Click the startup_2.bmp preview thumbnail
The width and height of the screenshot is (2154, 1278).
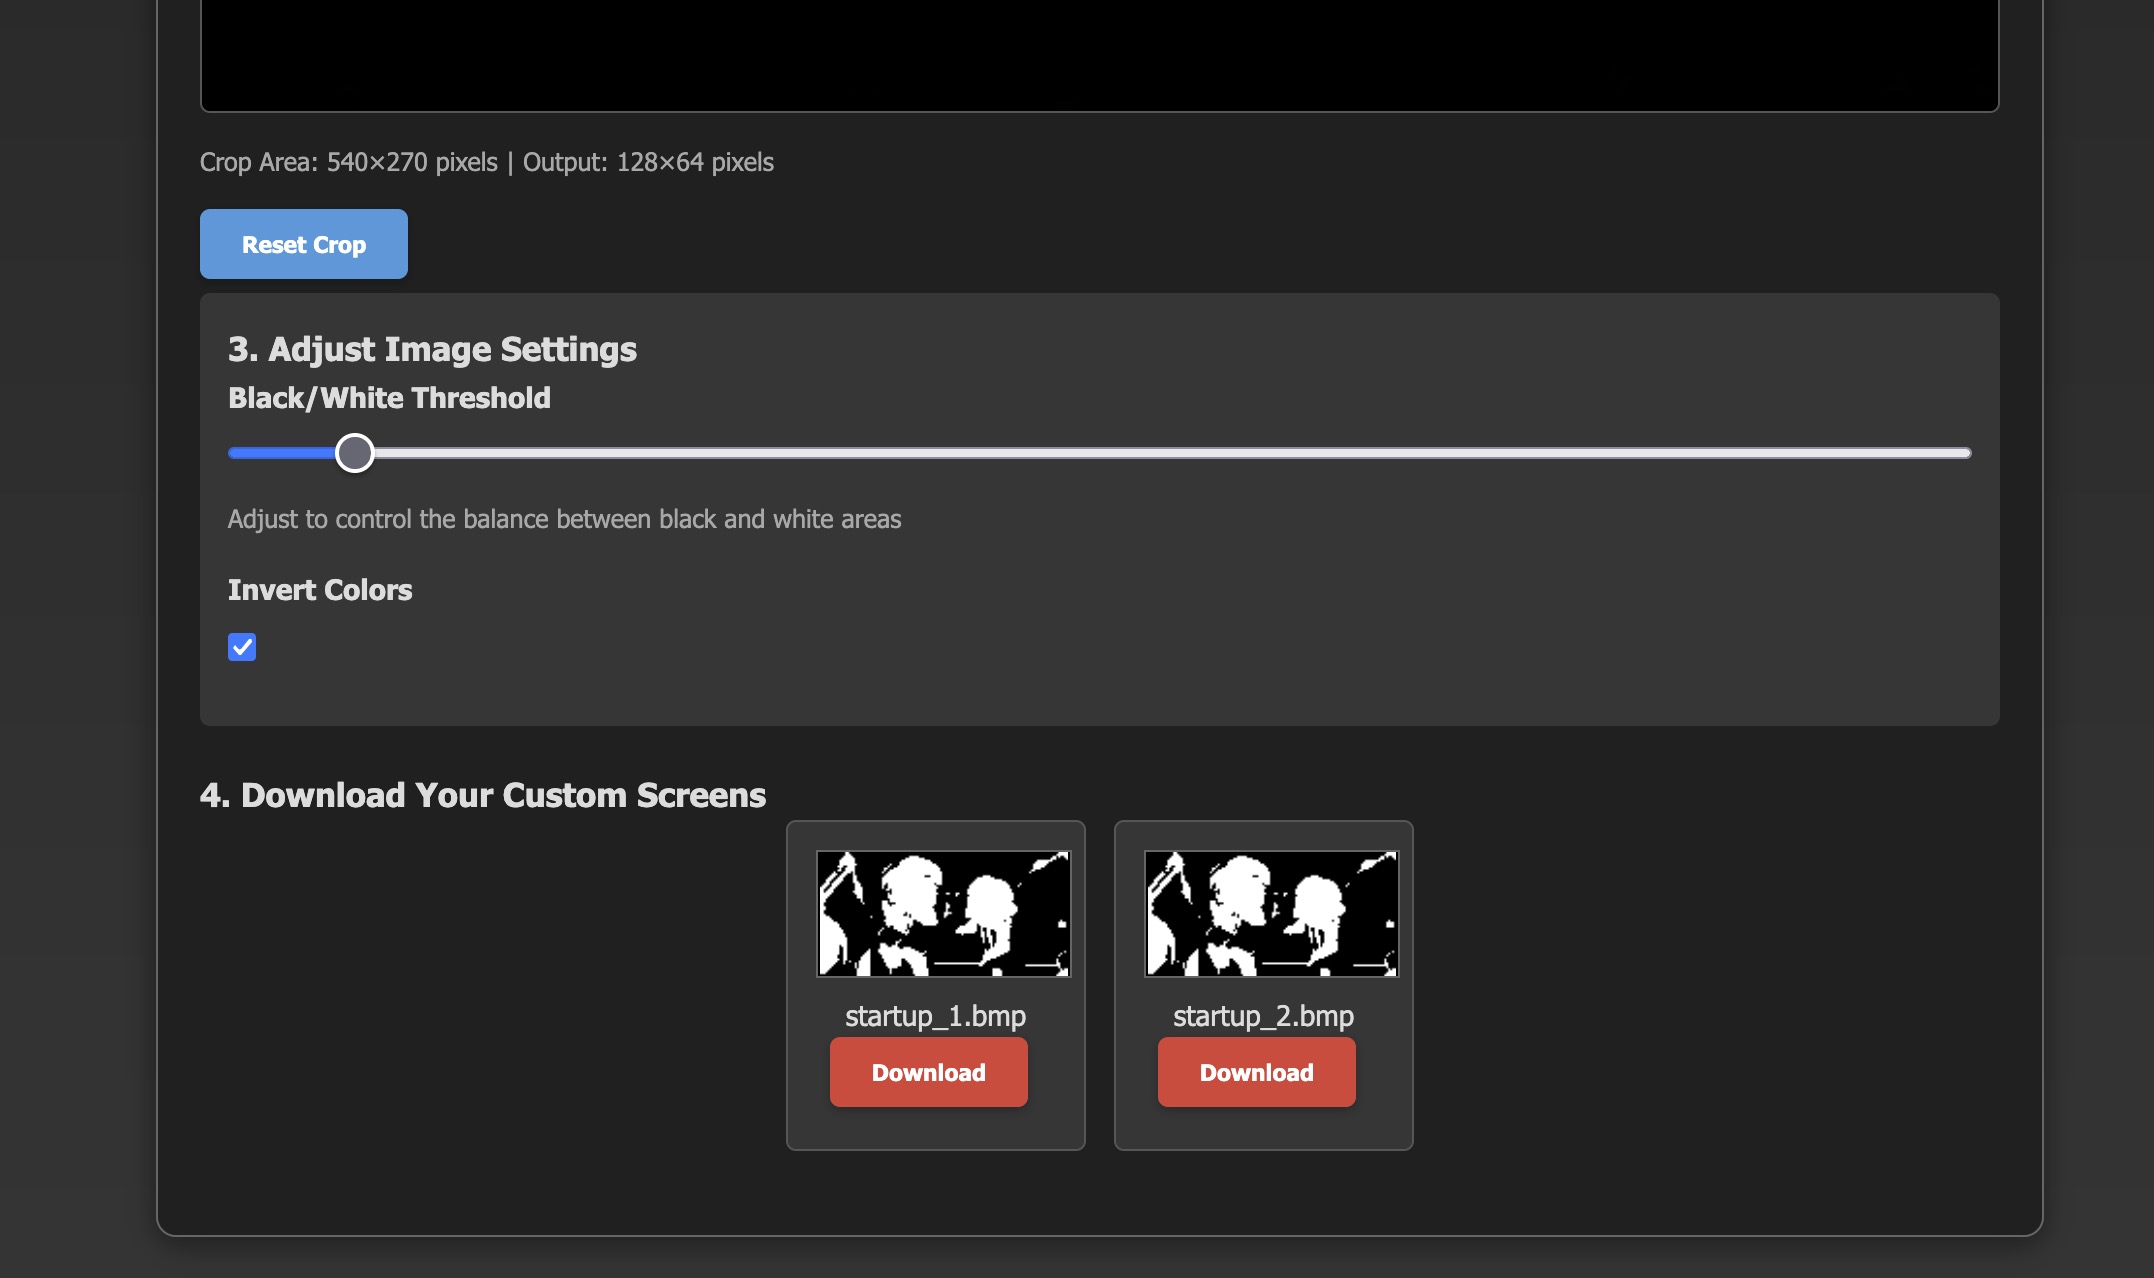tap(1271, 913)
